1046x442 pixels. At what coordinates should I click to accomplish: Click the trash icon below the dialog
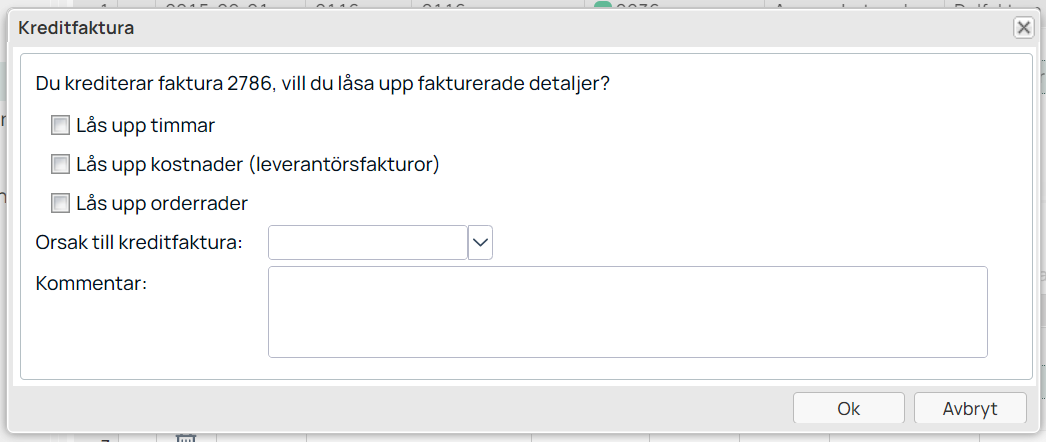185,437
